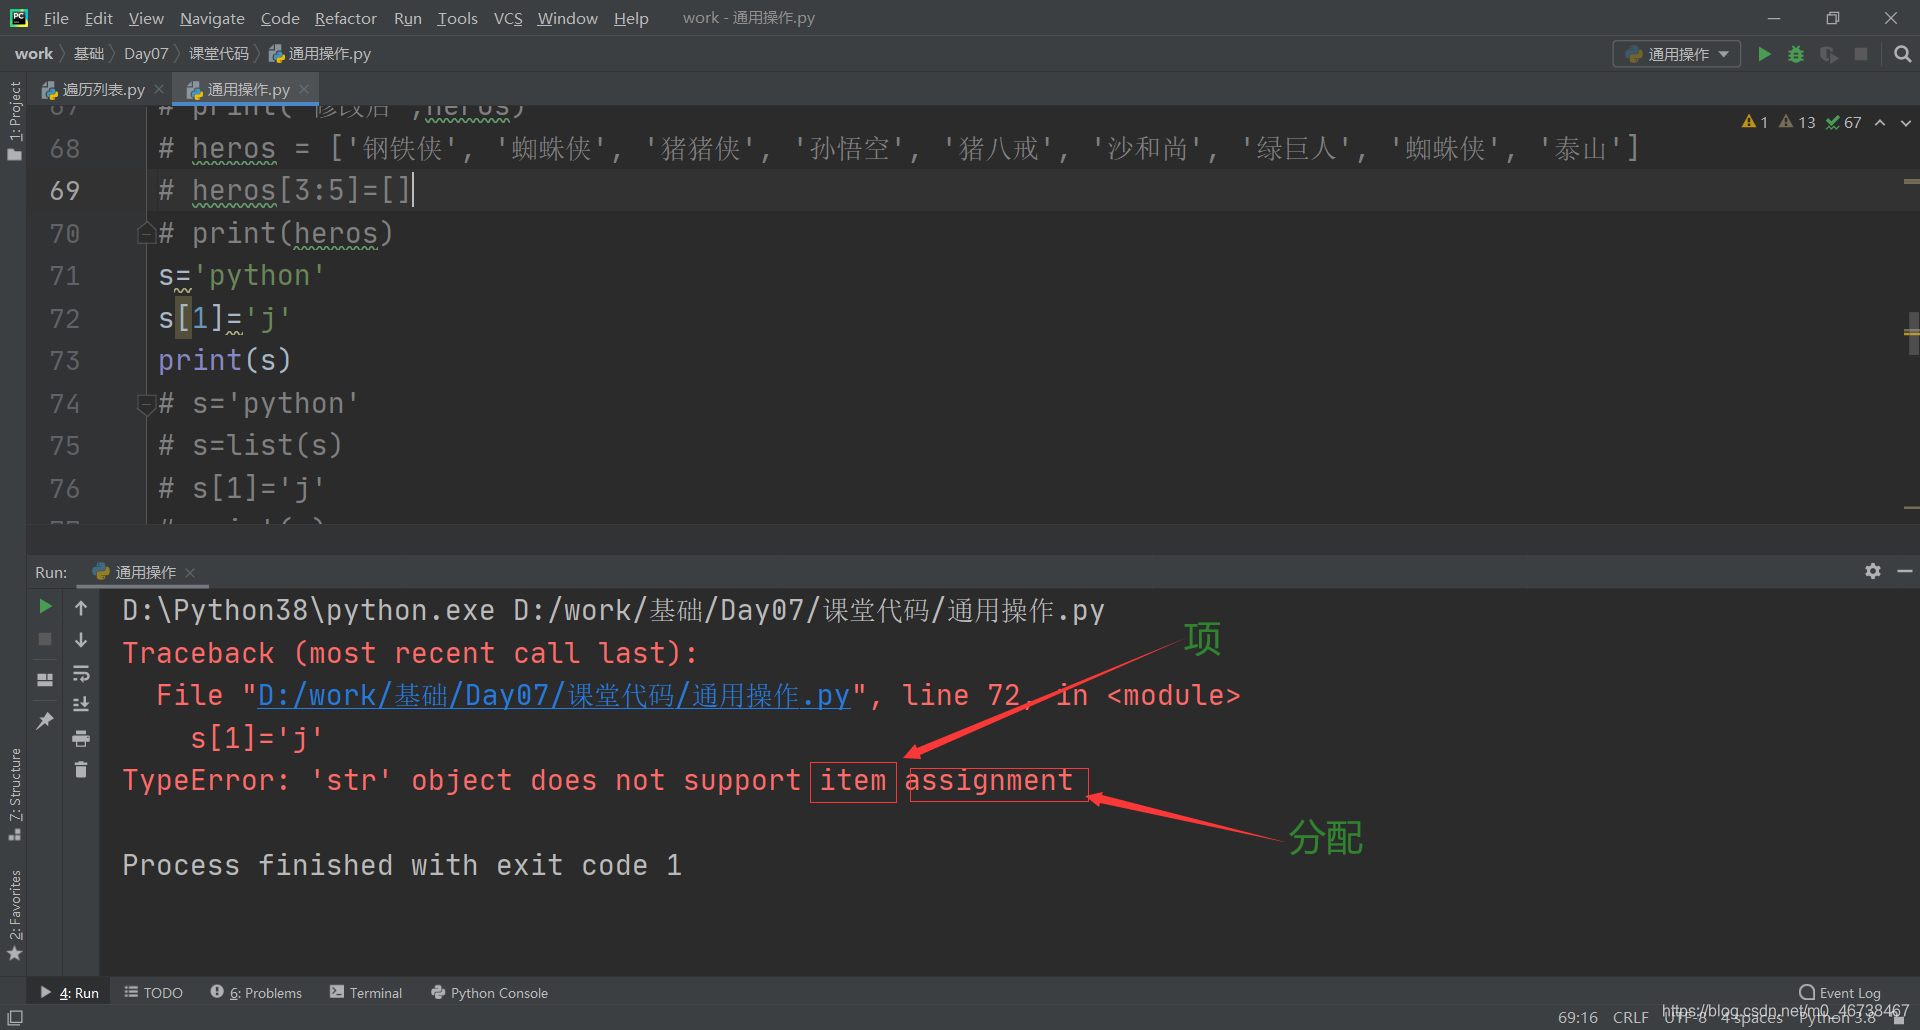Open the Code menu
This screenshot has width=1920, height=1030.
click(x=280, y=18)
